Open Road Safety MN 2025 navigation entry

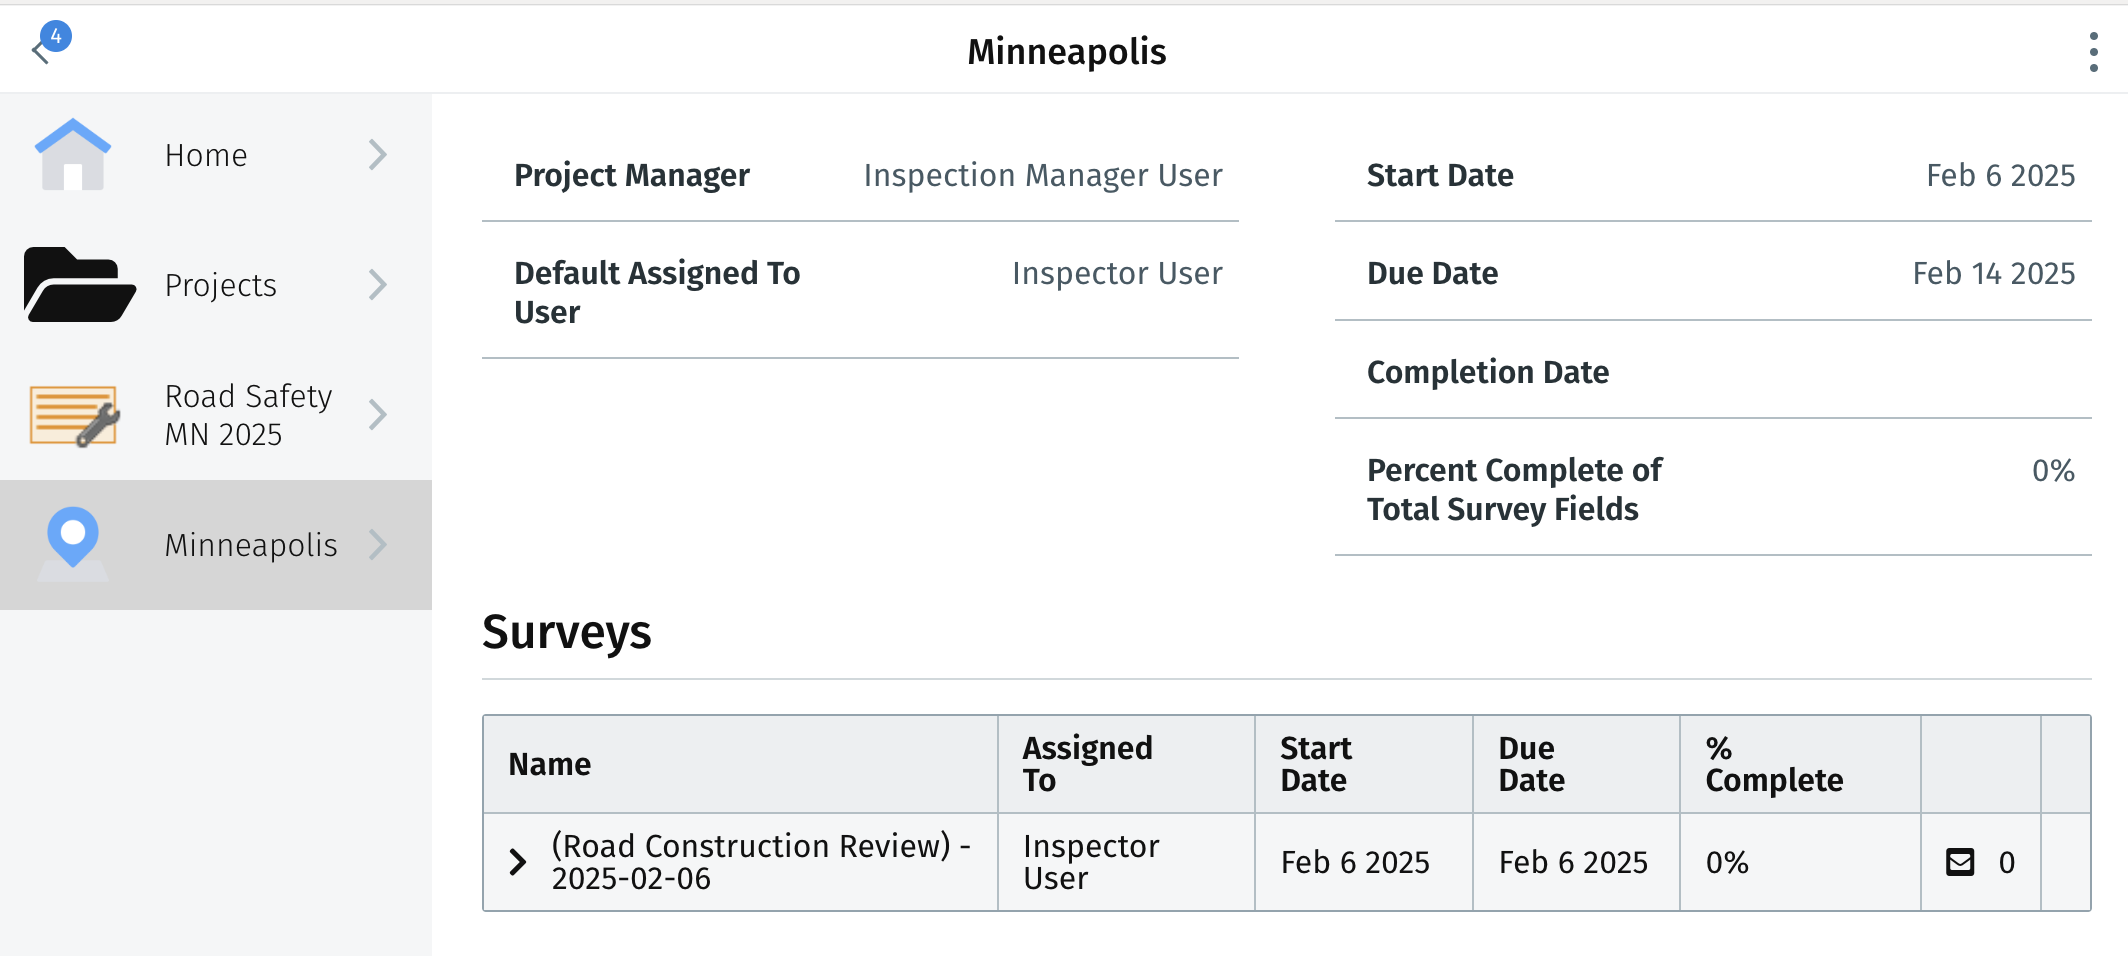coord(216,415)
